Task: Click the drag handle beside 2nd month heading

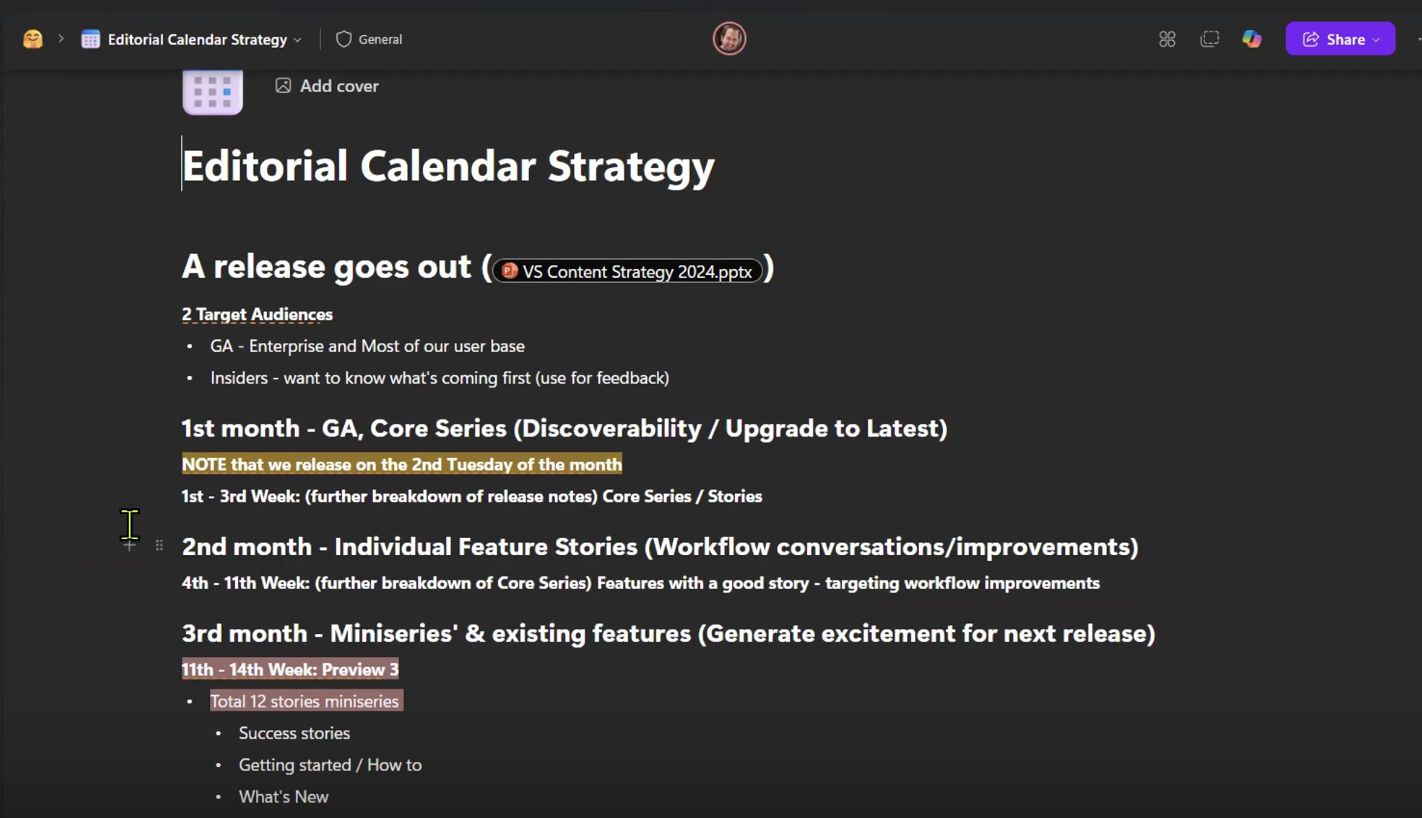Action: pos(159,545)
